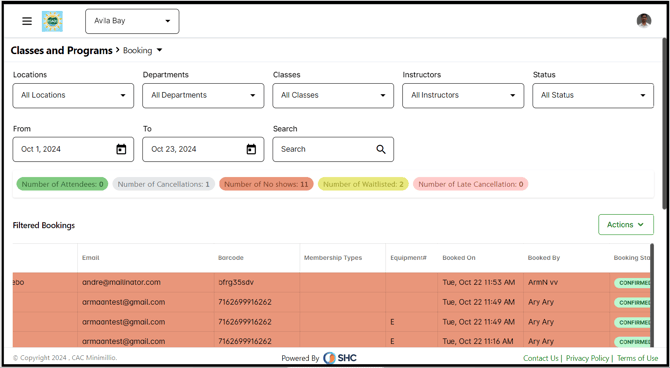
Task: Open the user profile avatar
Action: pyautogui.click(x=644, y=21)
